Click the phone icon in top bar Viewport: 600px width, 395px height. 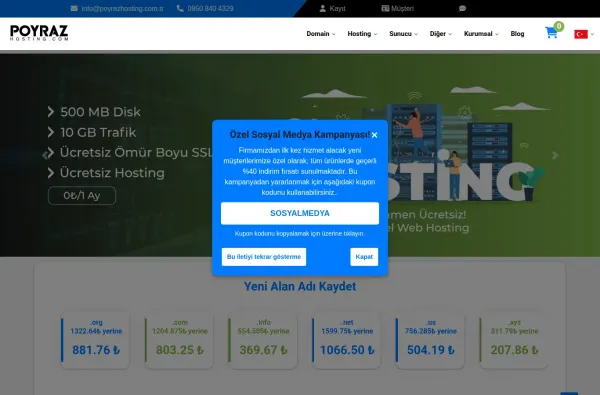[x=180, y=8]
